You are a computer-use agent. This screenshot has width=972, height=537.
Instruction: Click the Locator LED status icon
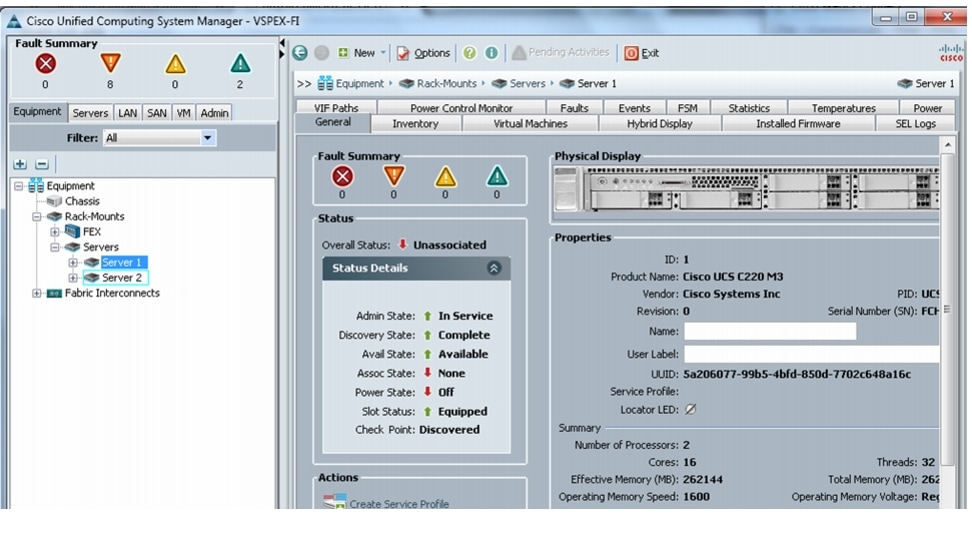tap(690, 410)
